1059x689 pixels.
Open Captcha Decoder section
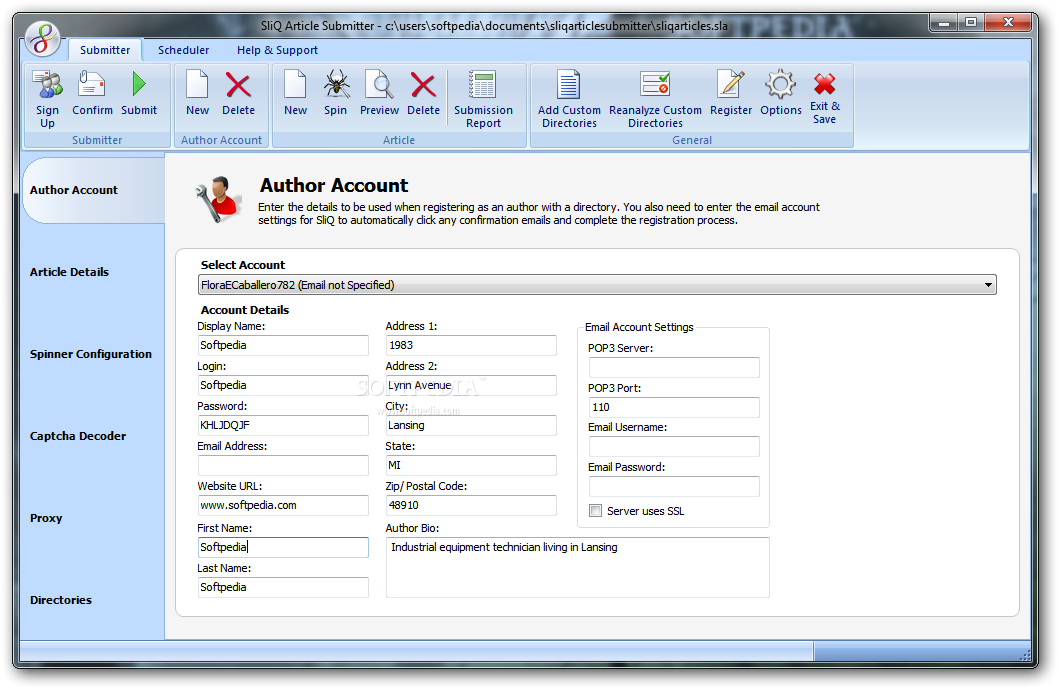[78, 436]
